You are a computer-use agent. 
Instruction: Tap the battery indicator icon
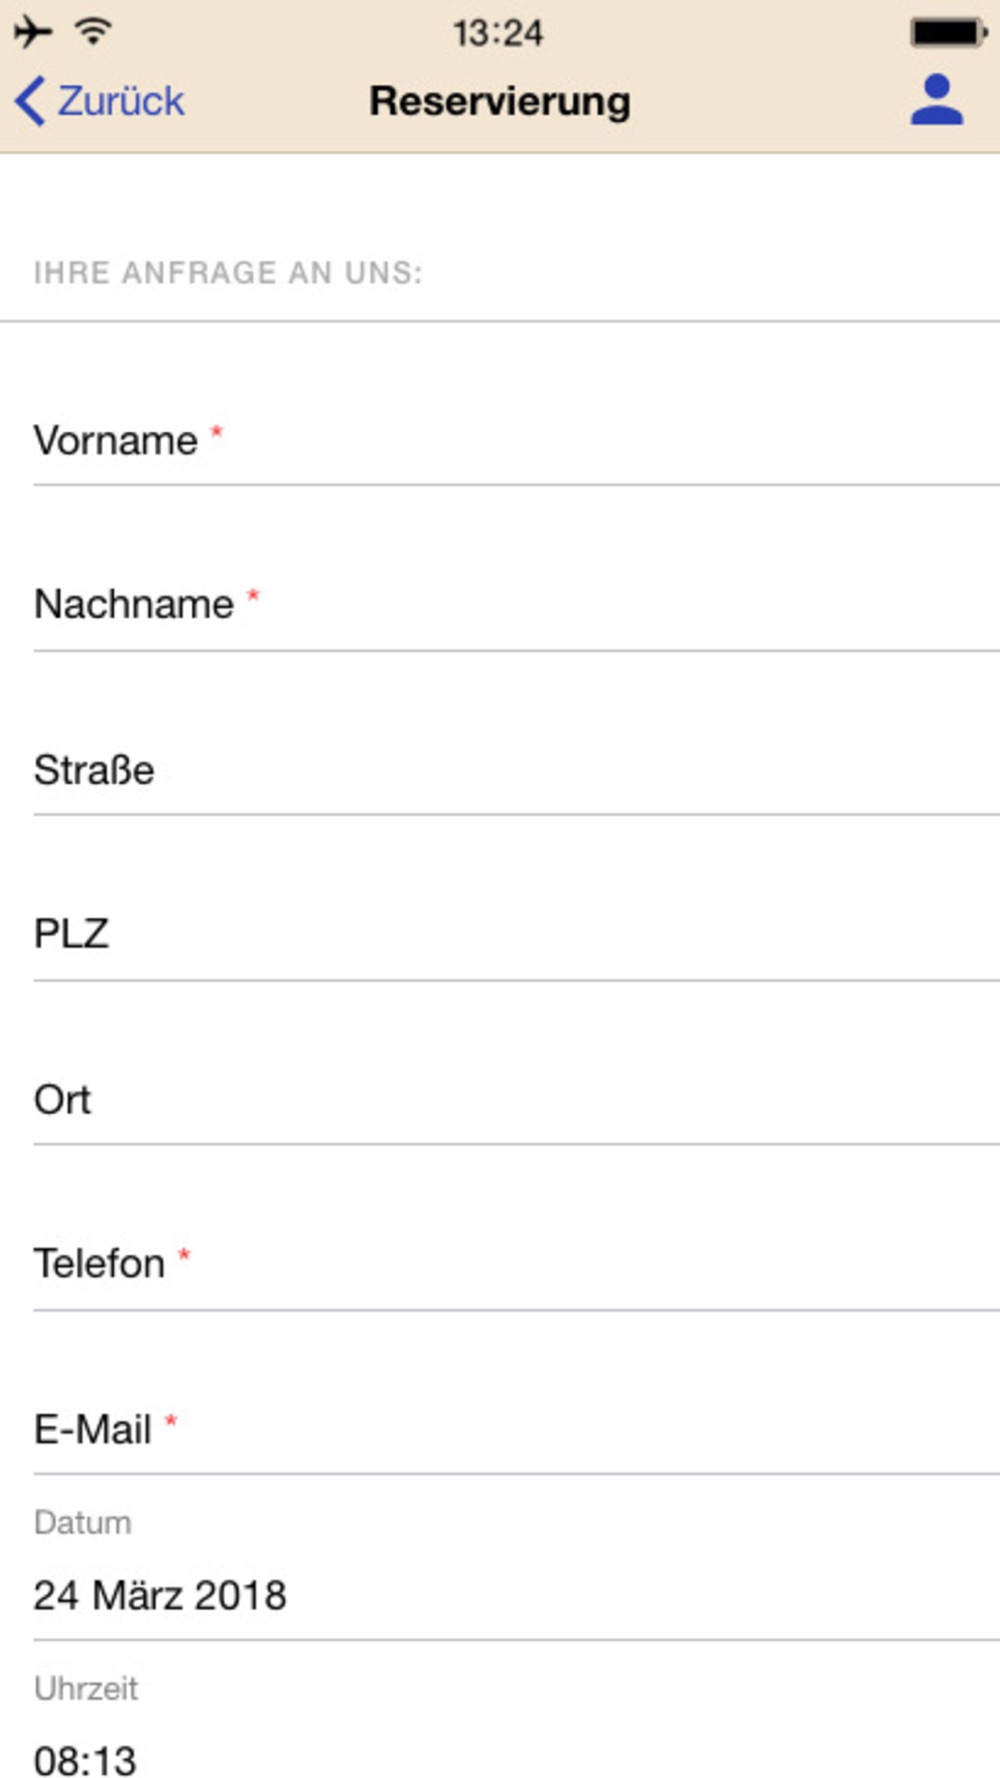[948, 32]
